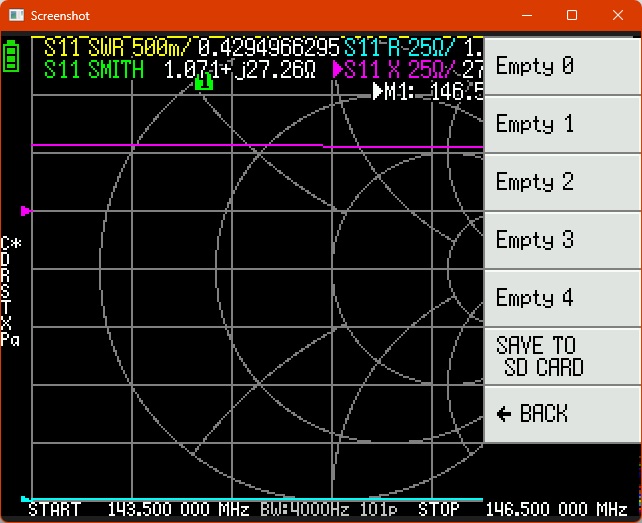Go back using the BACK button

[562, 414]
